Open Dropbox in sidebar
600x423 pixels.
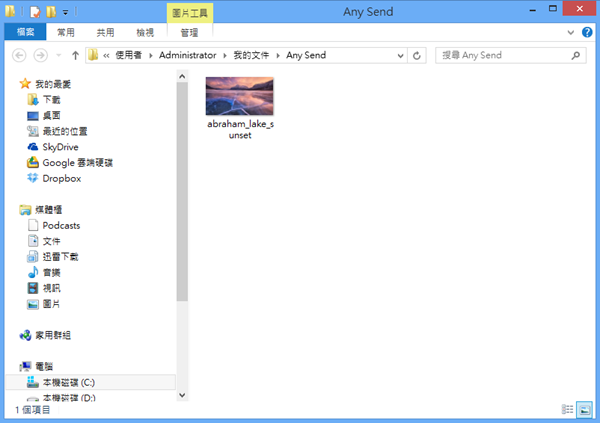pyautogui.click(x=62, y=178)
